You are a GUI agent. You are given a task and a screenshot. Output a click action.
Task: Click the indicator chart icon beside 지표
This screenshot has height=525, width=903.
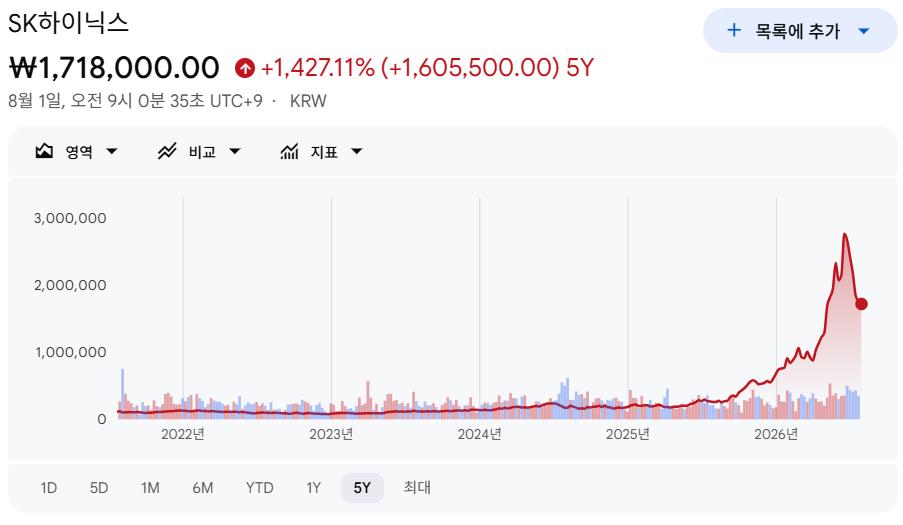point(289,151)
